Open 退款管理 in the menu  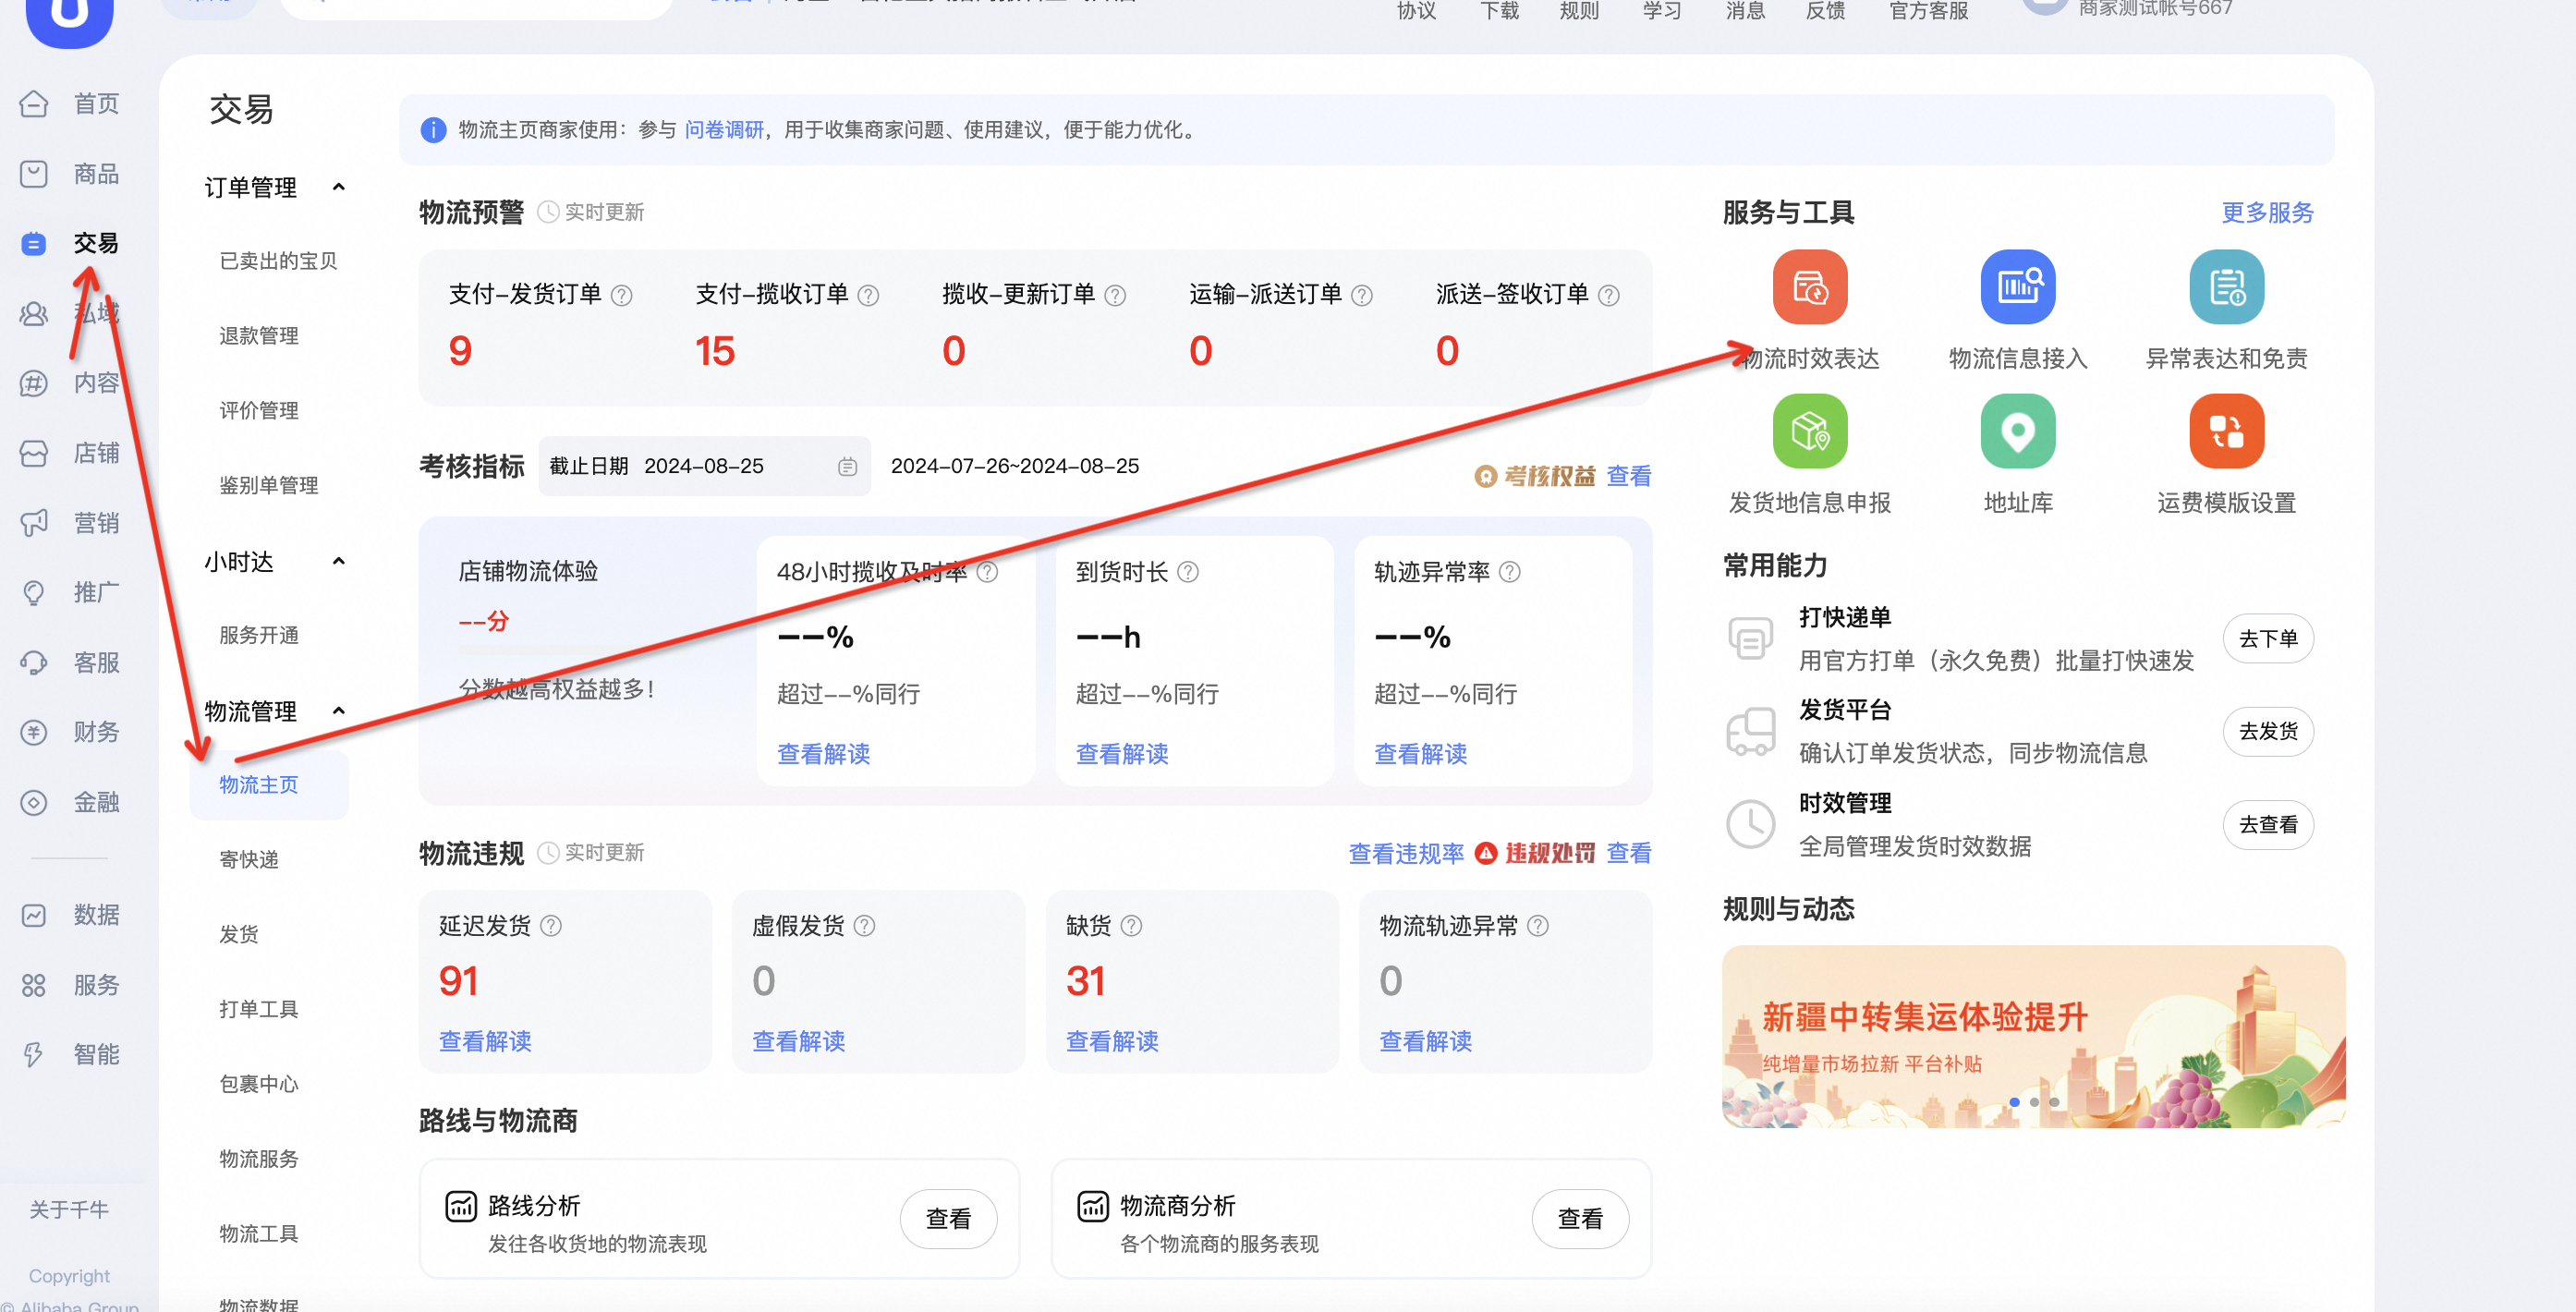coord(259,336)
